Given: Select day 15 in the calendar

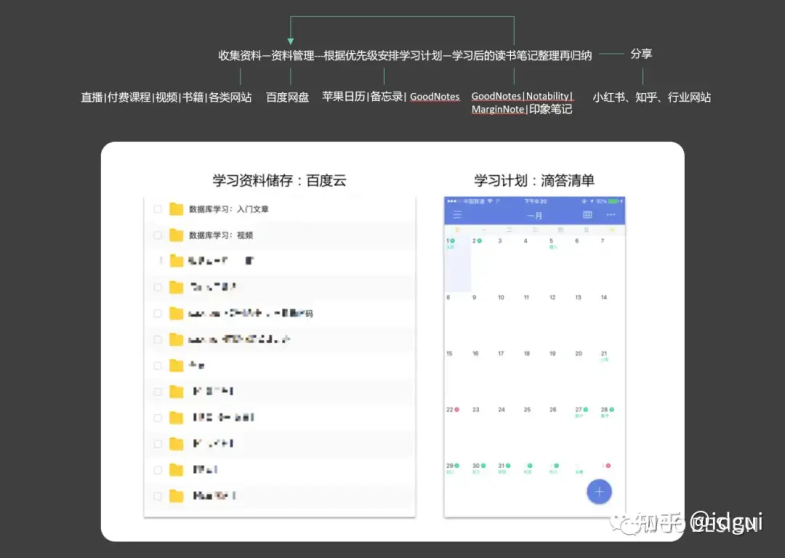Looking at the screenshot, I should 450,354.
